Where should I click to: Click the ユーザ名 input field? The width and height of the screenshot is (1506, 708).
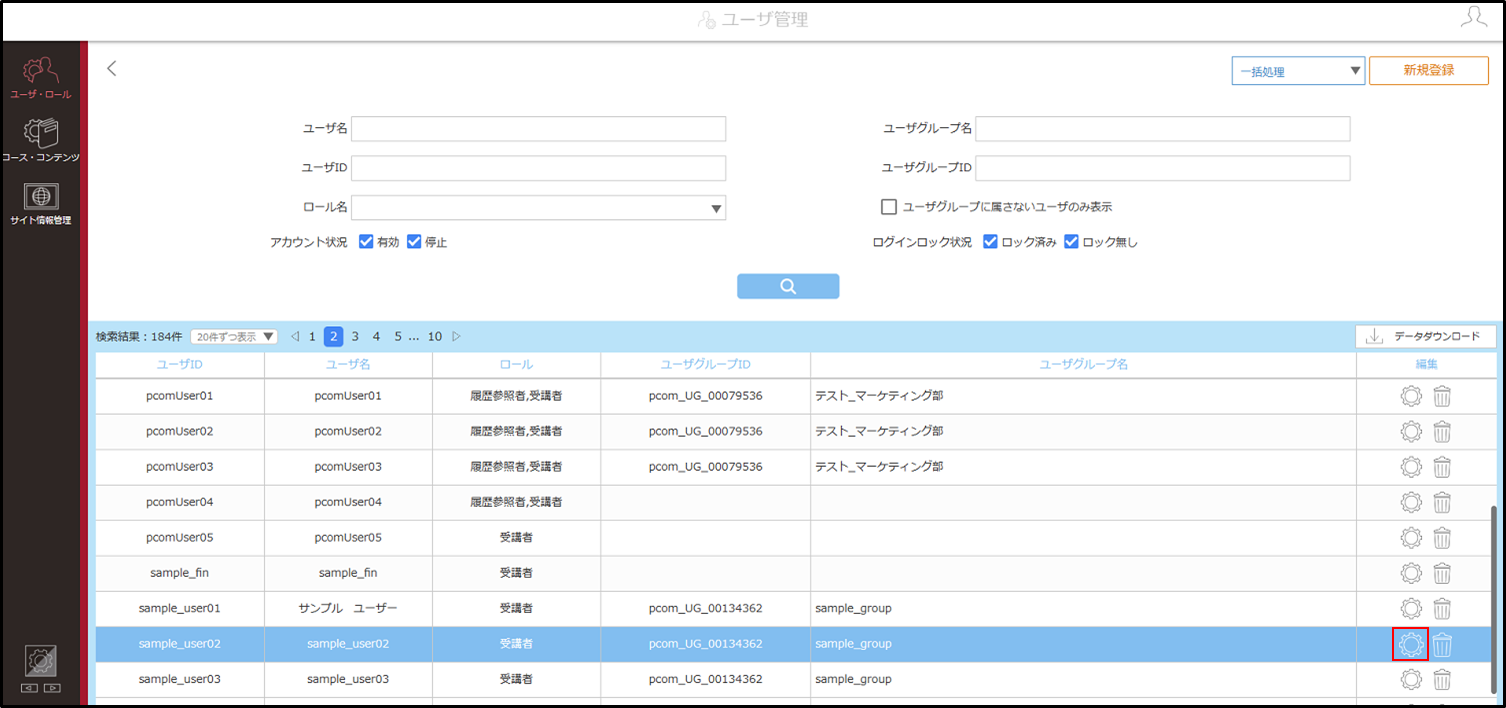(538, 129)
